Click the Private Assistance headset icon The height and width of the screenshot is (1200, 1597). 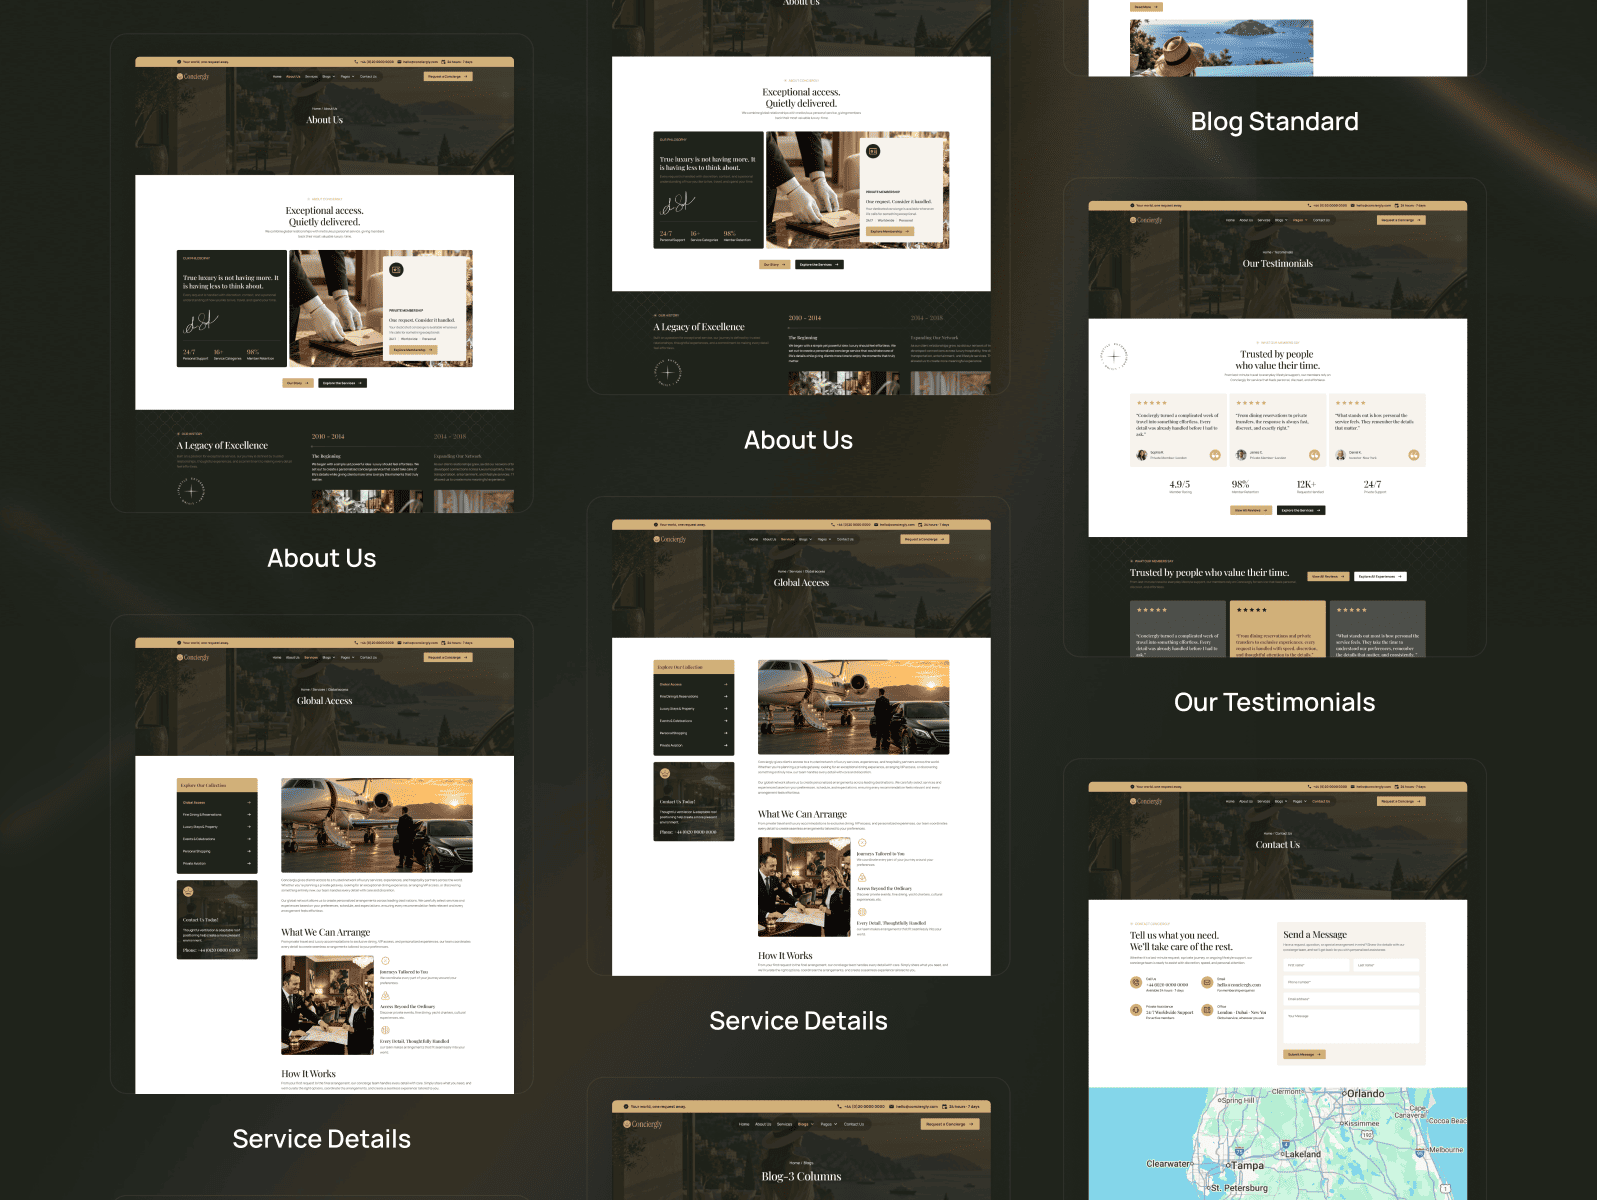pos(1136,1010)
